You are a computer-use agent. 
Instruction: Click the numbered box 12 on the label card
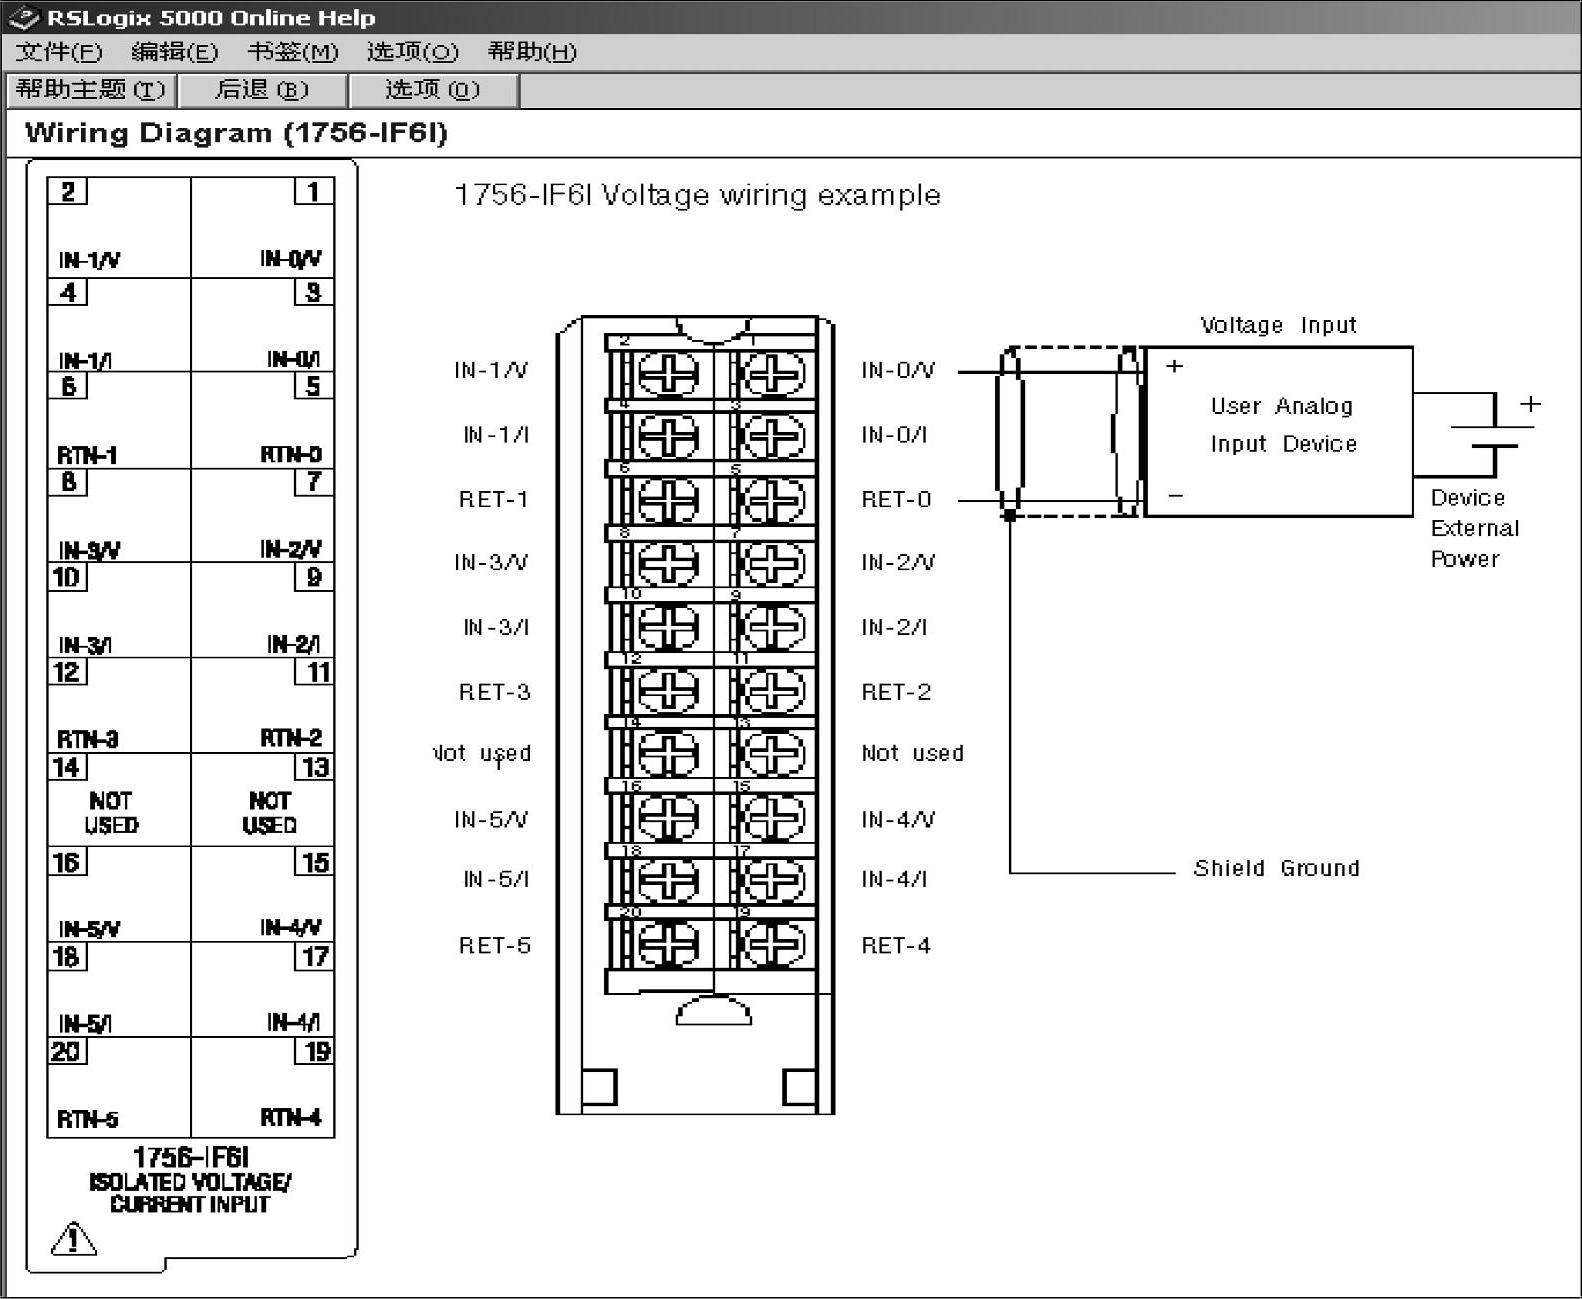pos(68,672)
